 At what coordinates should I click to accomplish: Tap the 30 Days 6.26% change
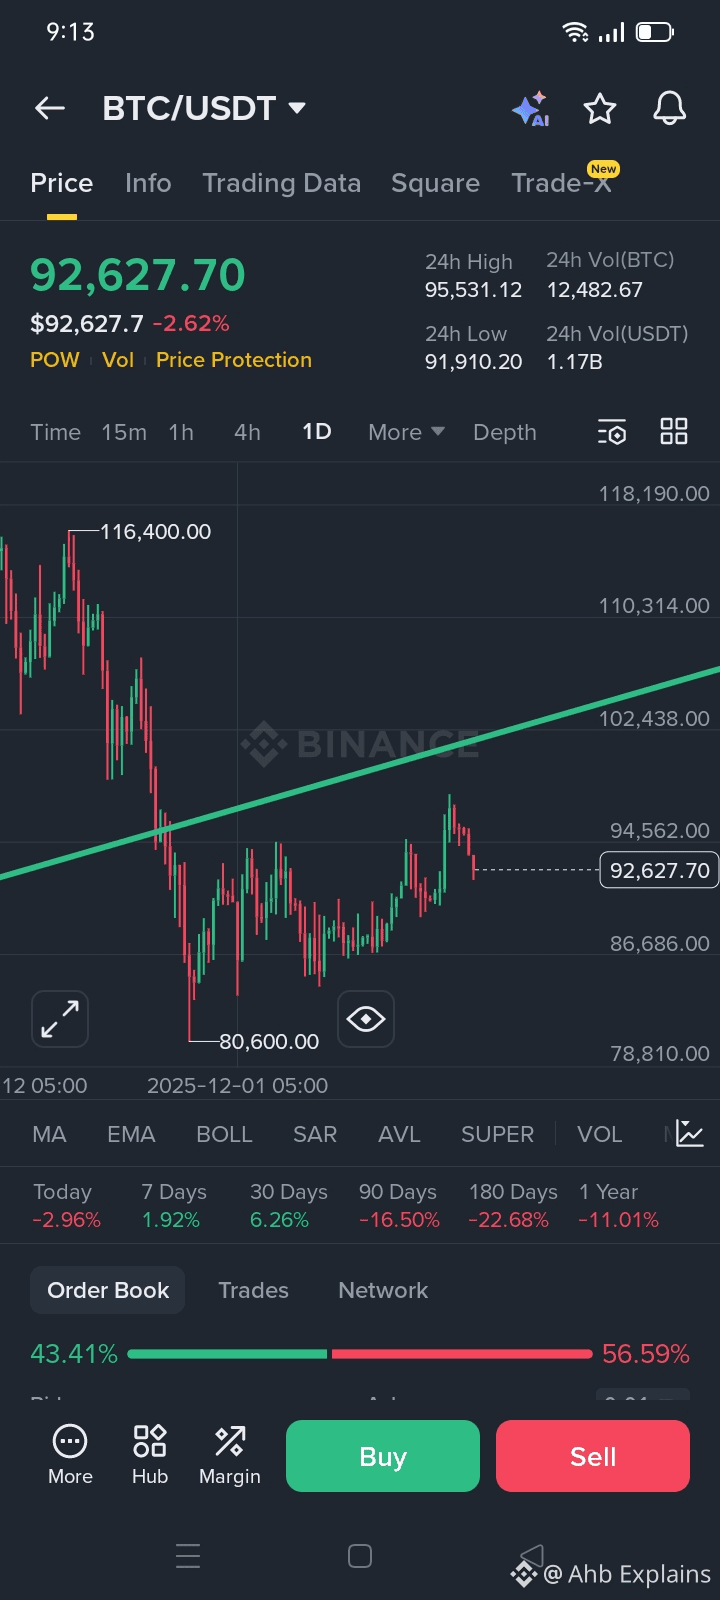pyautogui.click(x=289, y=1205)
